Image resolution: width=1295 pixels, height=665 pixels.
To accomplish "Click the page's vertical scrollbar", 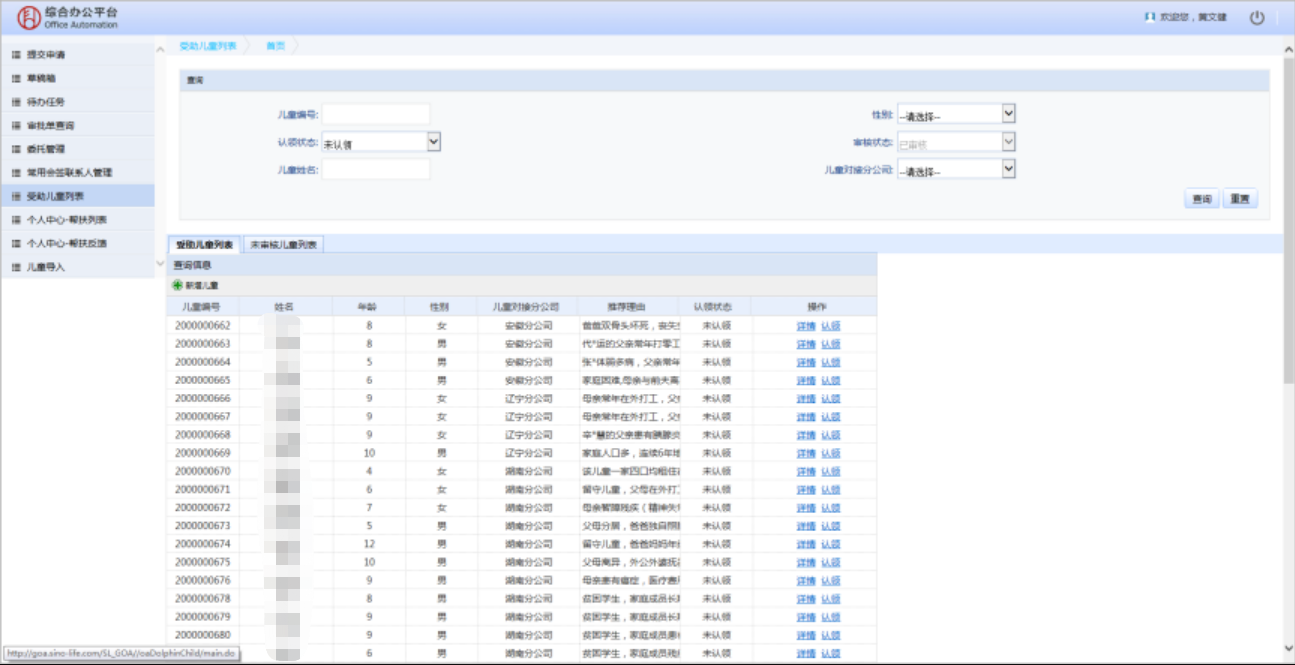I will [1288, 220].
